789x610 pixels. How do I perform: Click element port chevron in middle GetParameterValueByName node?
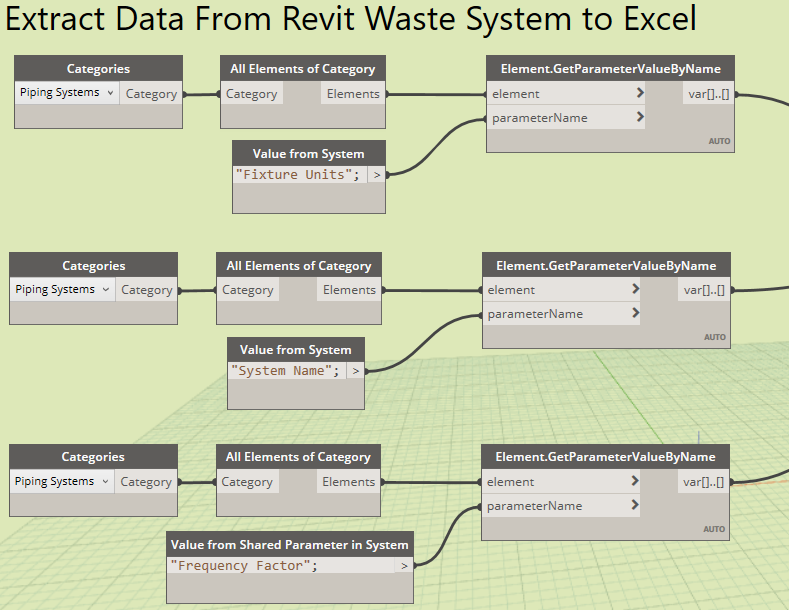coord(636,288)
